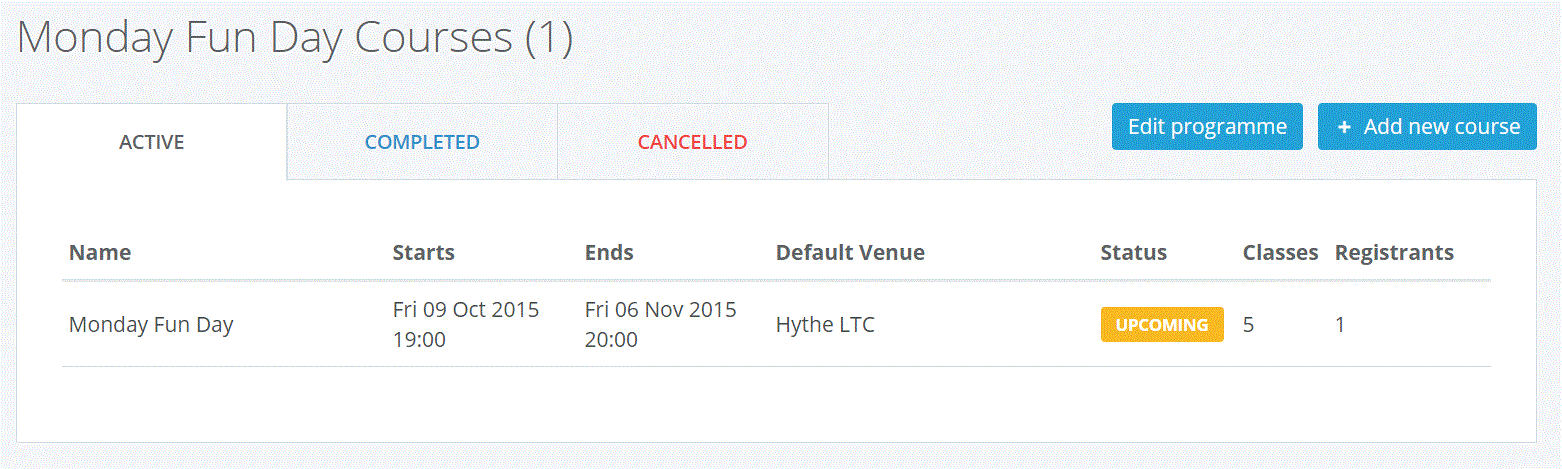Click the Fri 06 Nov 2015 end date
Screen dimensions: 1562x469
[660, 310]
